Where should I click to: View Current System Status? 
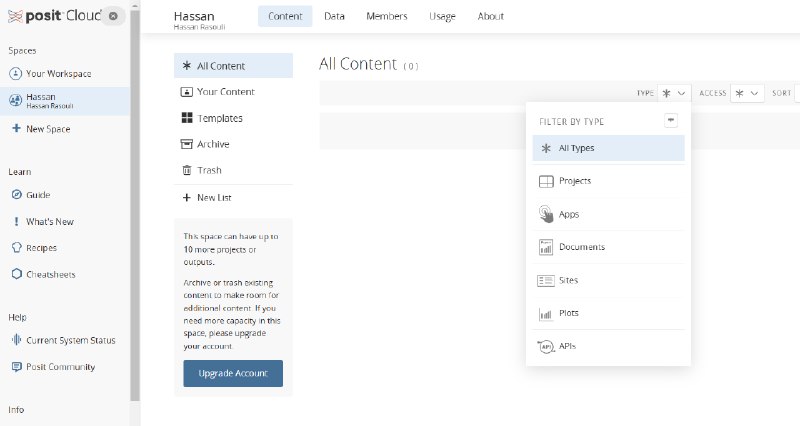70,340
